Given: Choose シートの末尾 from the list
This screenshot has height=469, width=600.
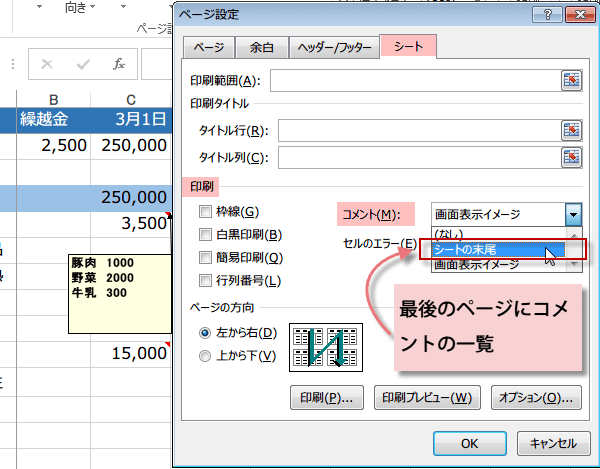Looking at the screenshot, I should pos(490,250).
